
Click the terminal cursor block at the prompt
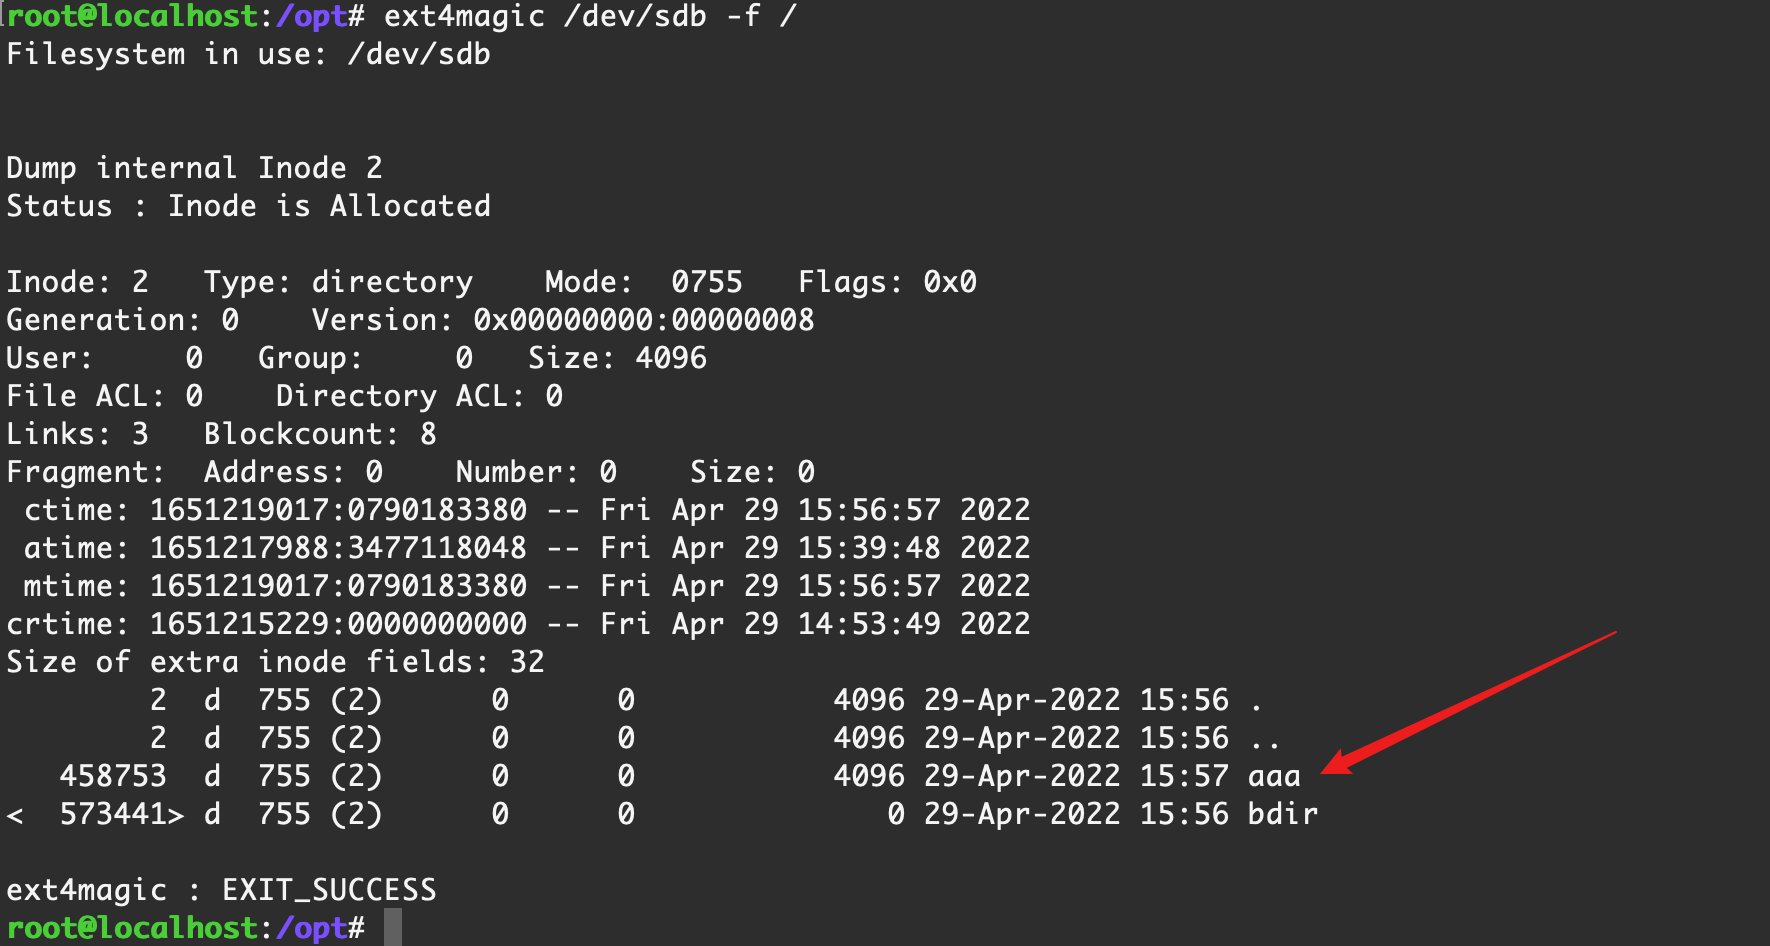(x=393, y=927)
